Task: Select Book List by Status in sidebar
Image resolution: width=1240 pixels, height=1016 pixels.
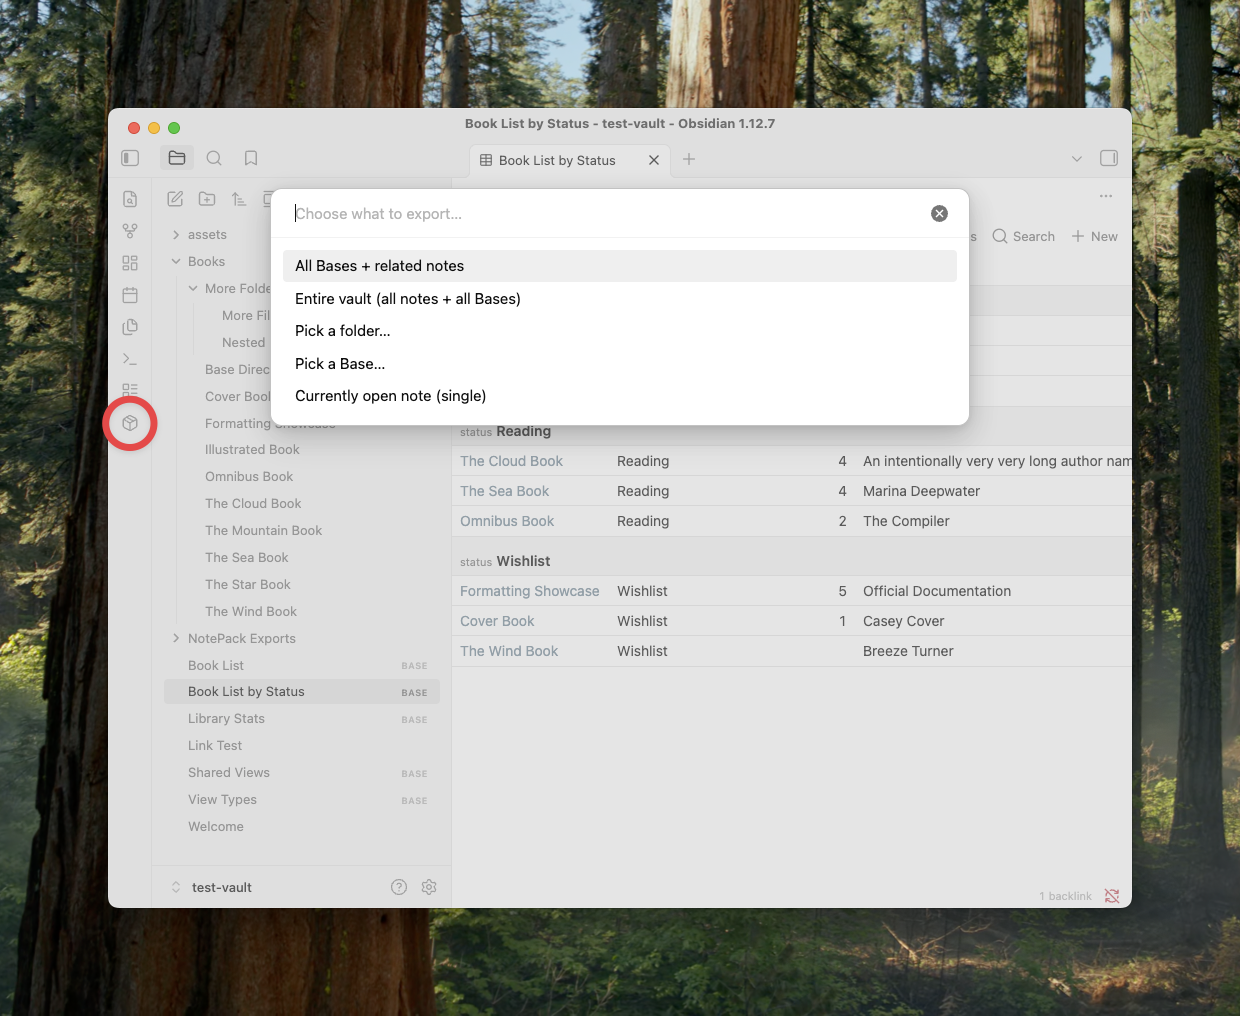Action: click(x=302, y=692)
